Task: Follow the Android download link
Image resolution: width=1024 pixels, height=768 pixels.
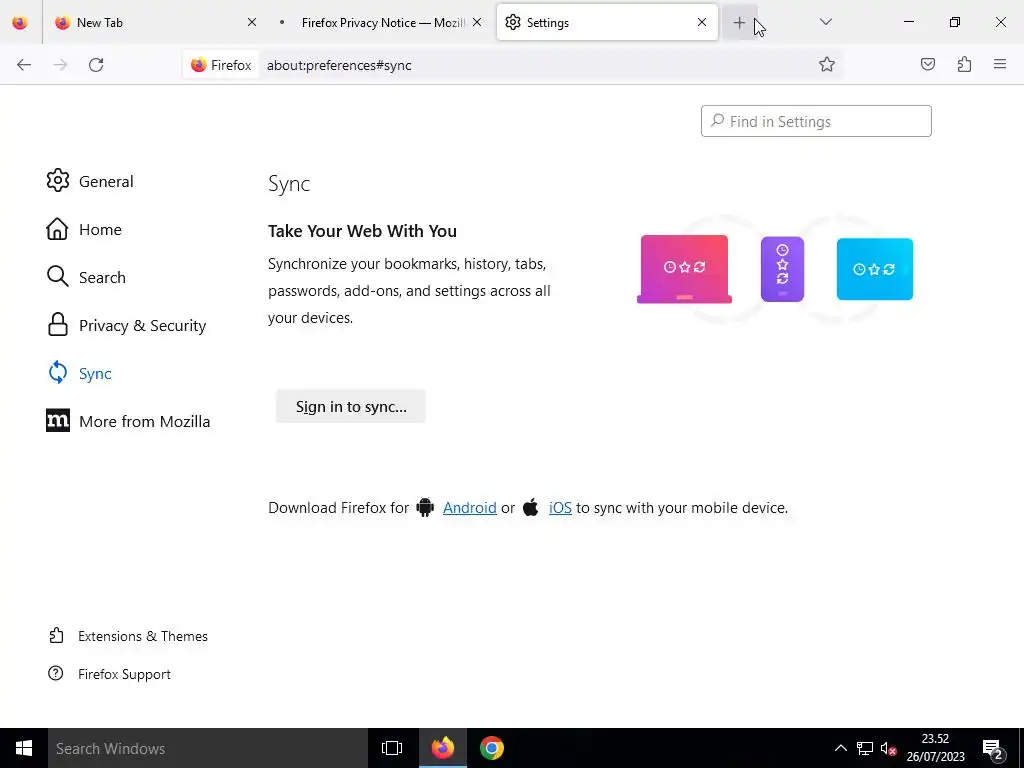Action: 470,507
